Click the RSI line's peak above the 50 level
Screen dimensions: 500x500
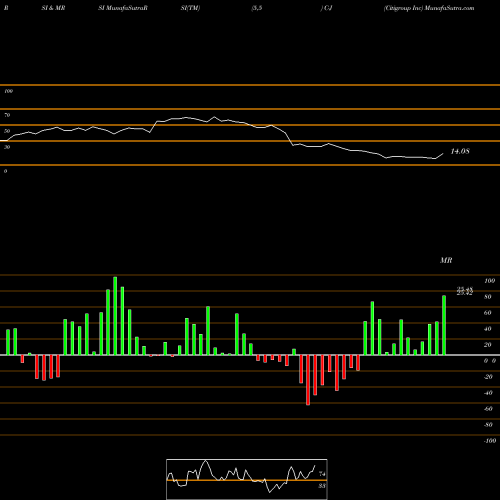[214, 117]
